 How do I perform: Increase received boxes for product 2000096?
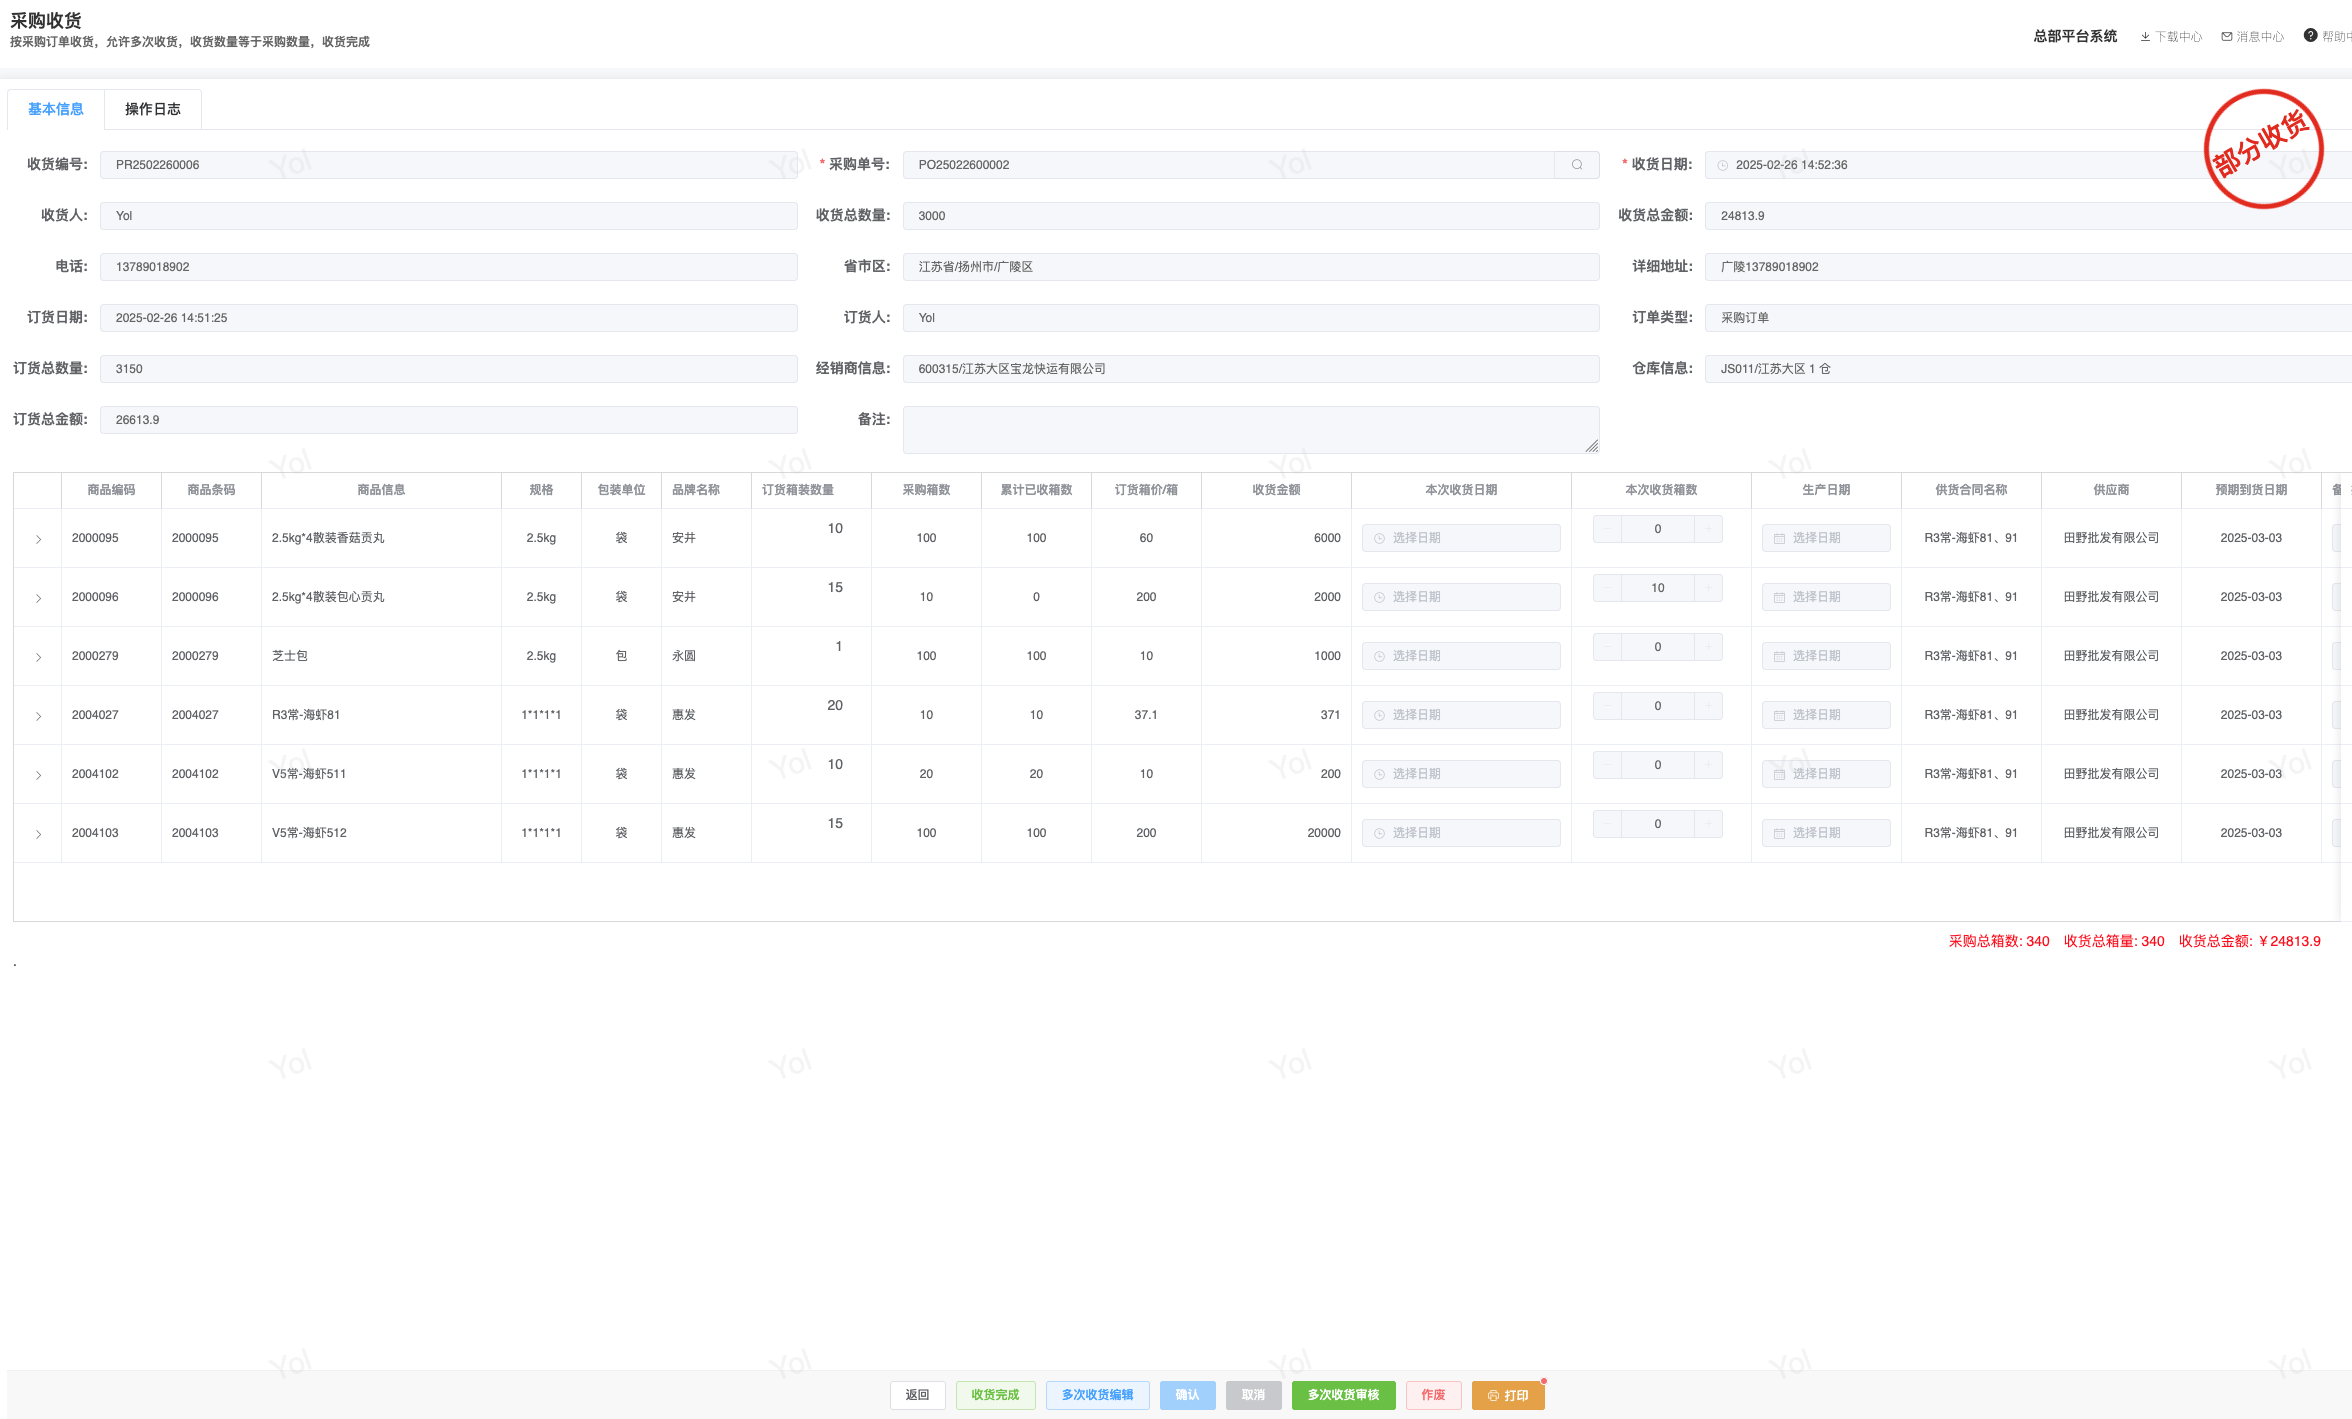[1708, 588]
